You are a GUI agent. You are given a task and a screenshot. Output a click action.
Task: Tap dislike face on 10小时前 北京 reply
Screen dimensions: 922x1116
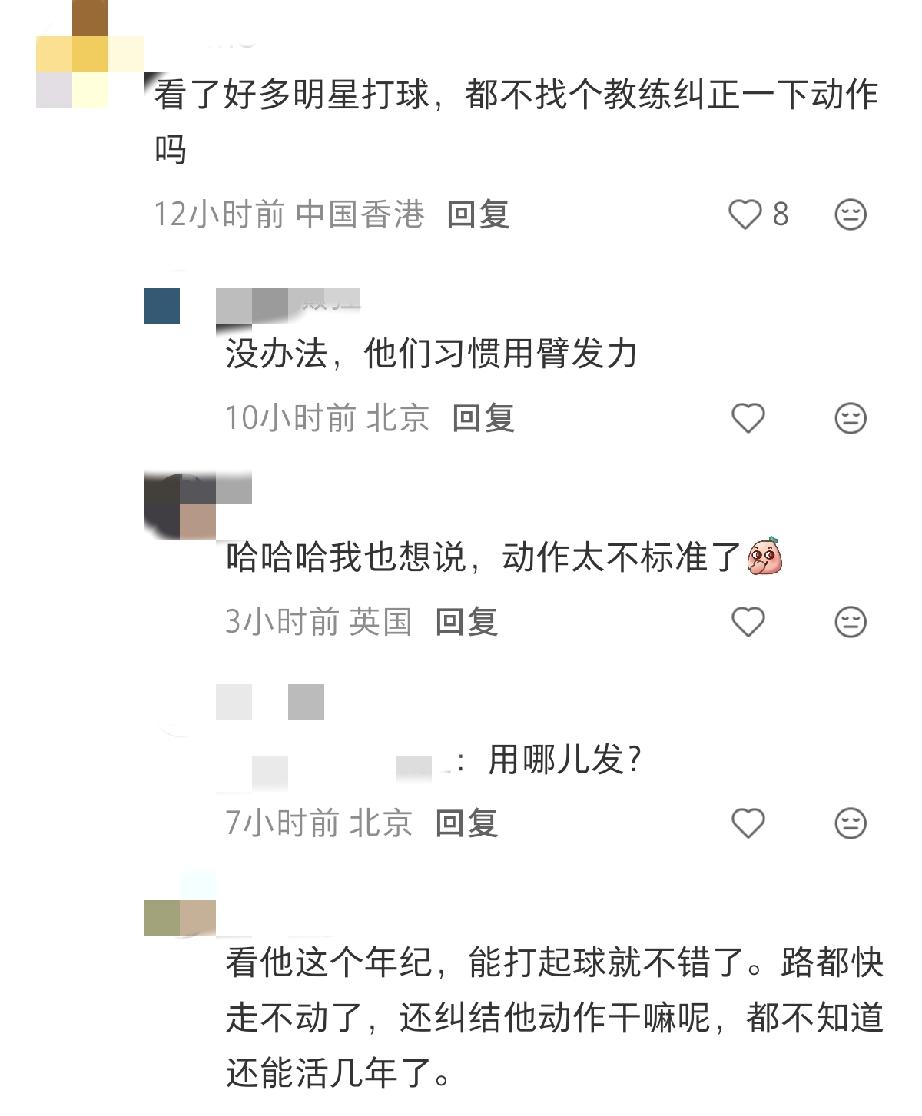click(x=850, y=418)
